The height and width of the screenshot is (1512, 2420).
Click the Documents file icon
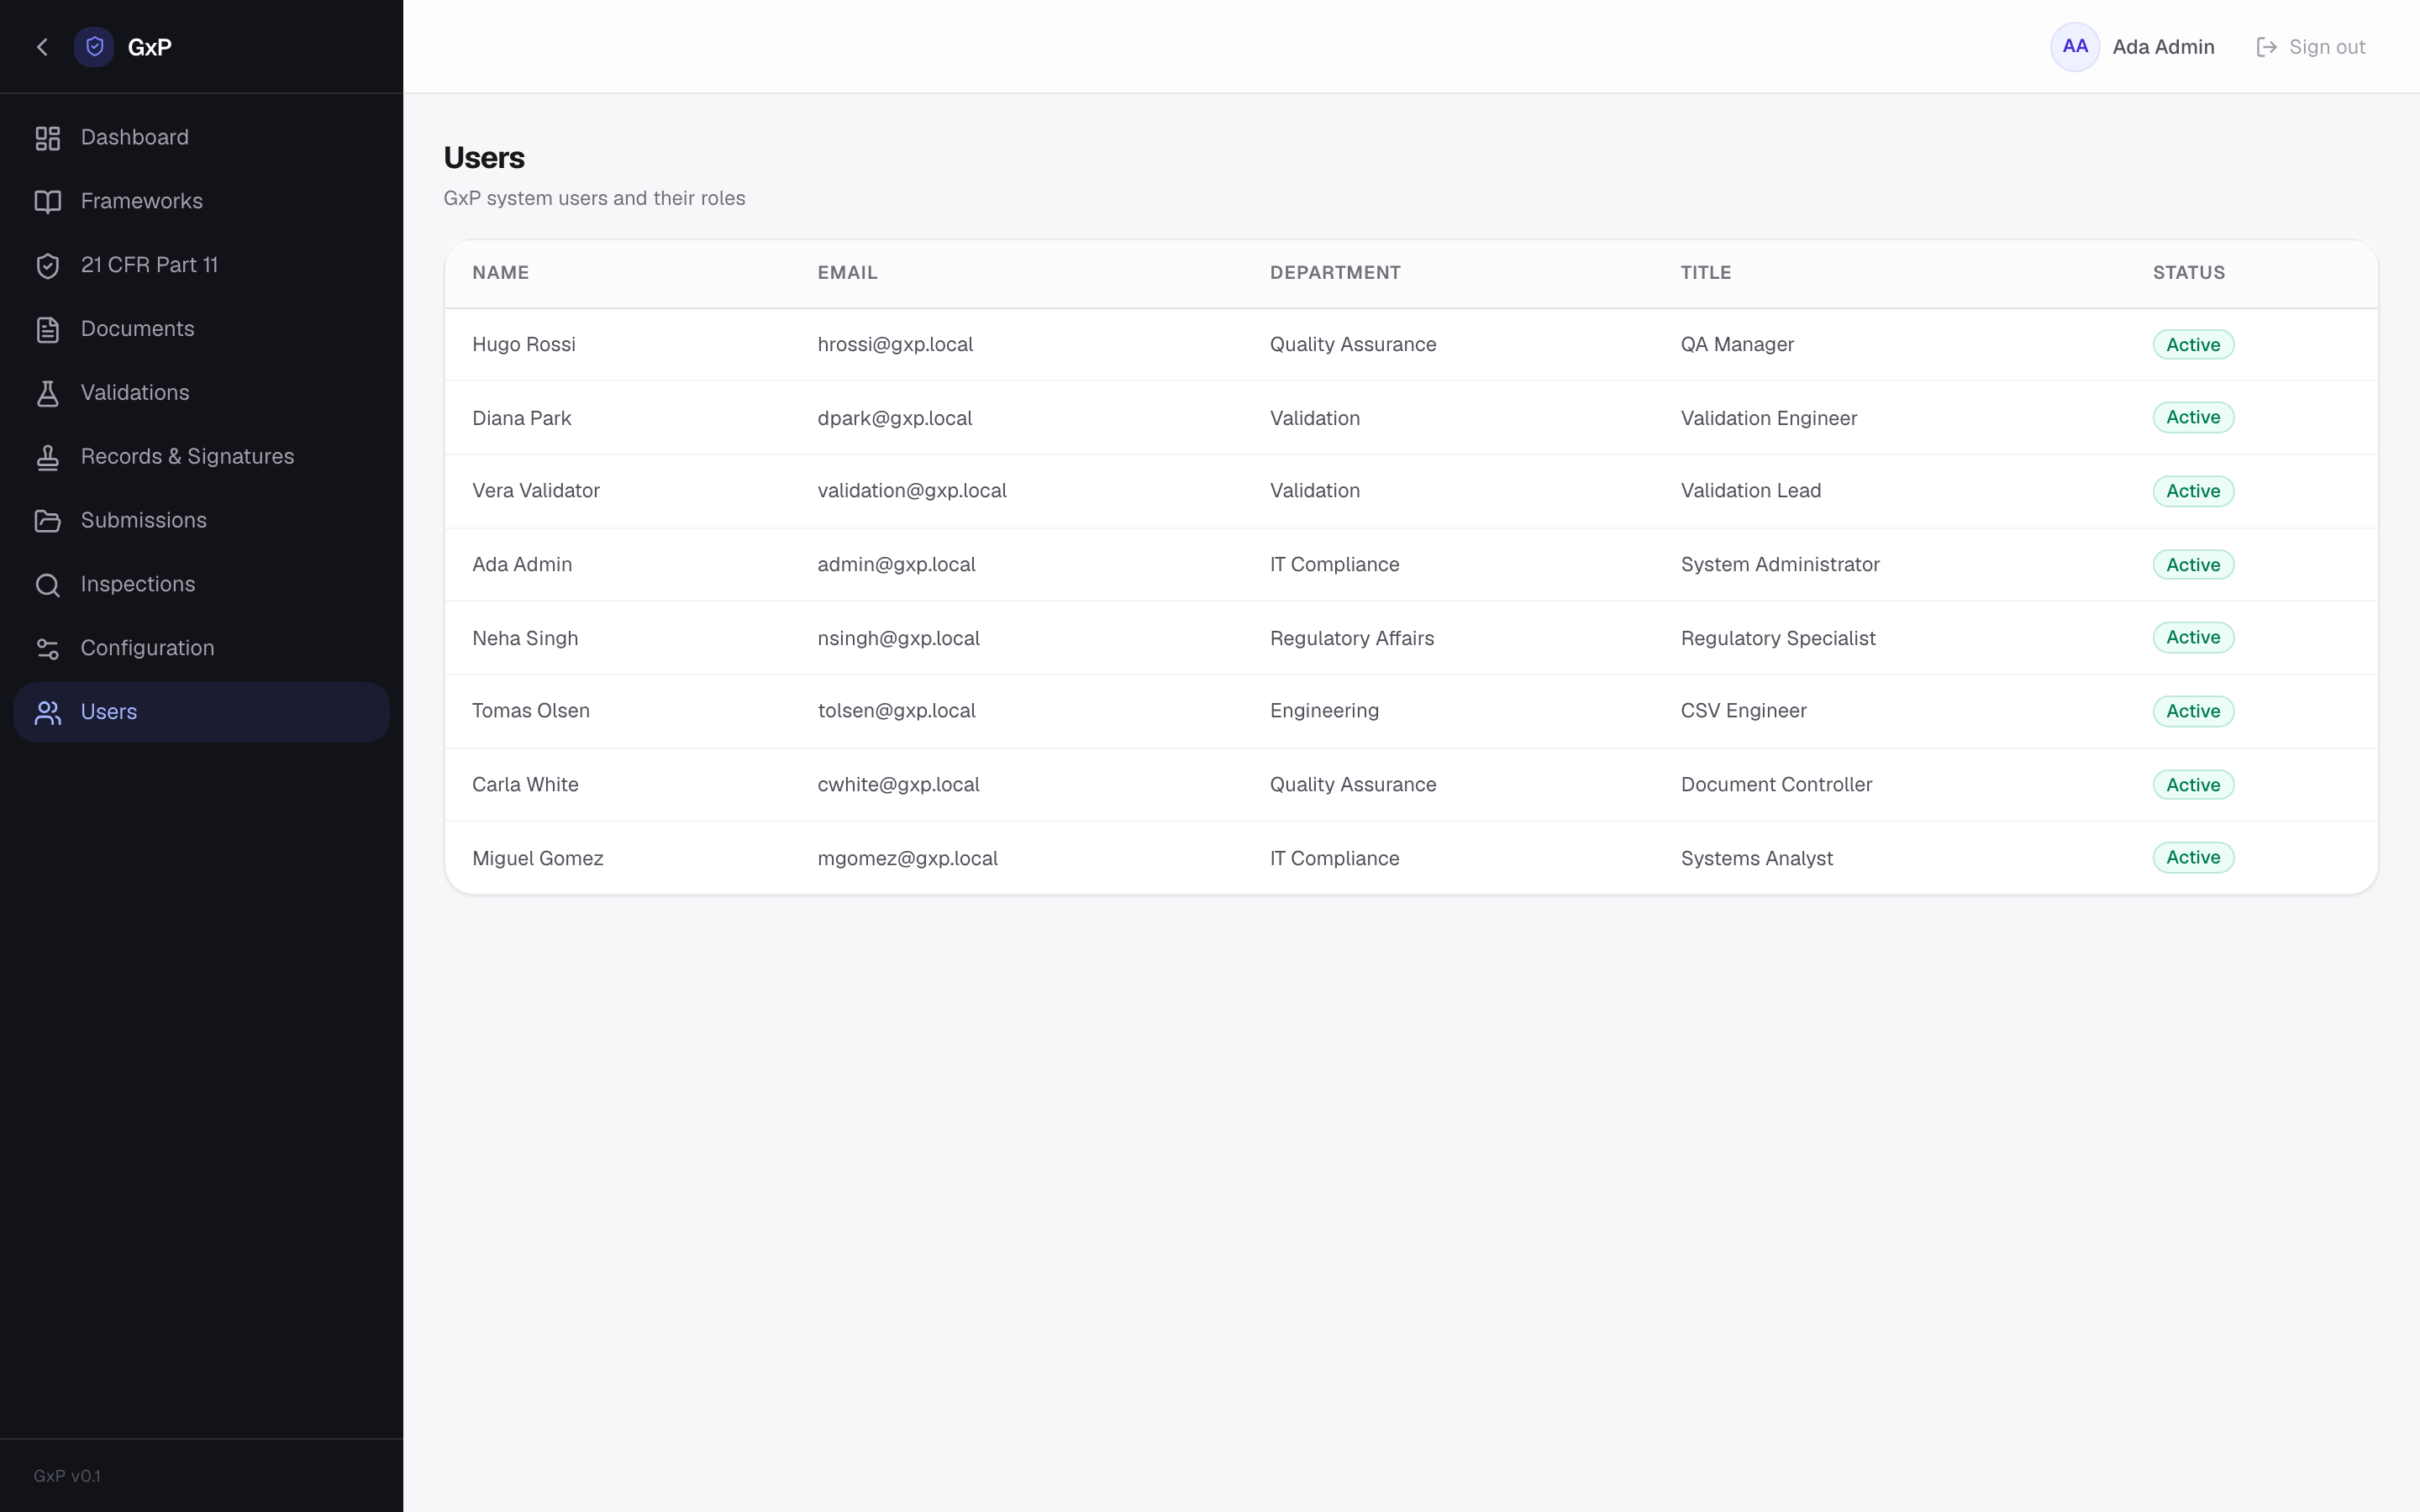coord(48,330)
